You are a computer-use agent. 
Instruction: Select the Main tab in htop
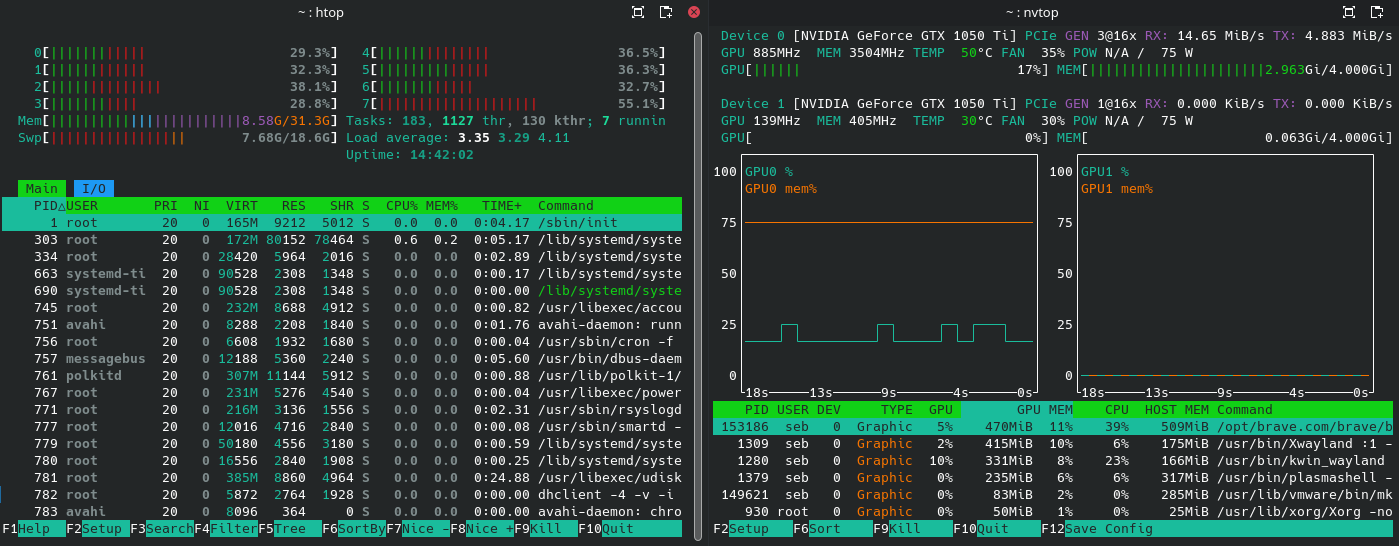(42, 188)
